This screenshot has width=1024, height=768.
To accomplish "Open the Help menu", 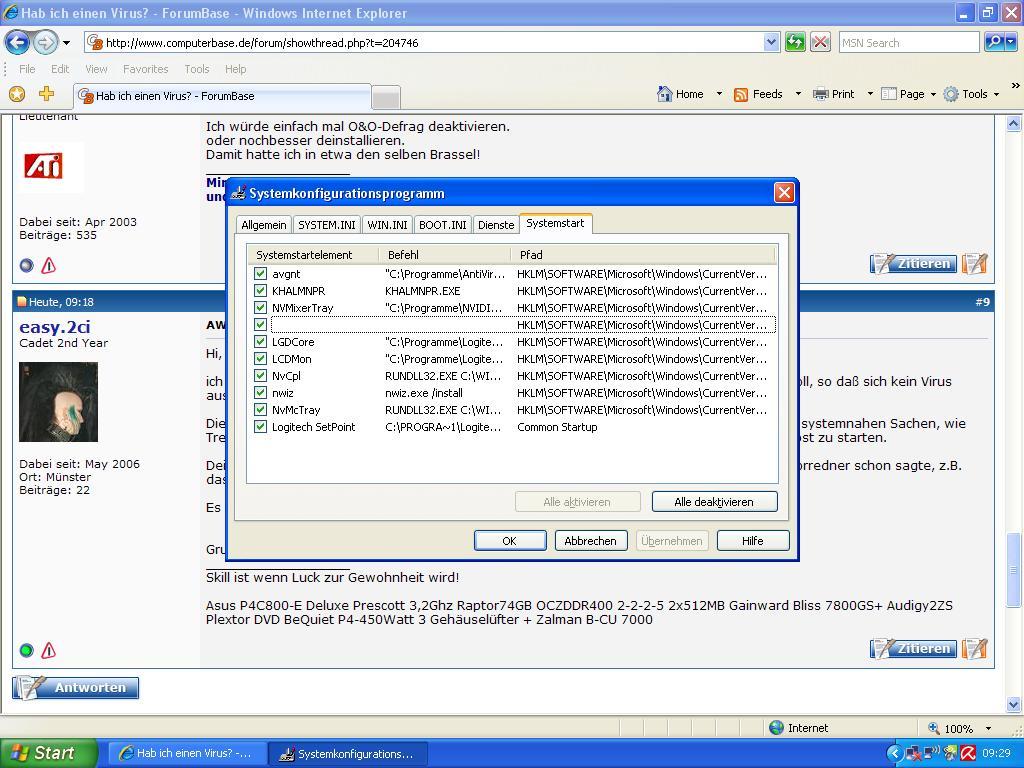I will point(236,69).
